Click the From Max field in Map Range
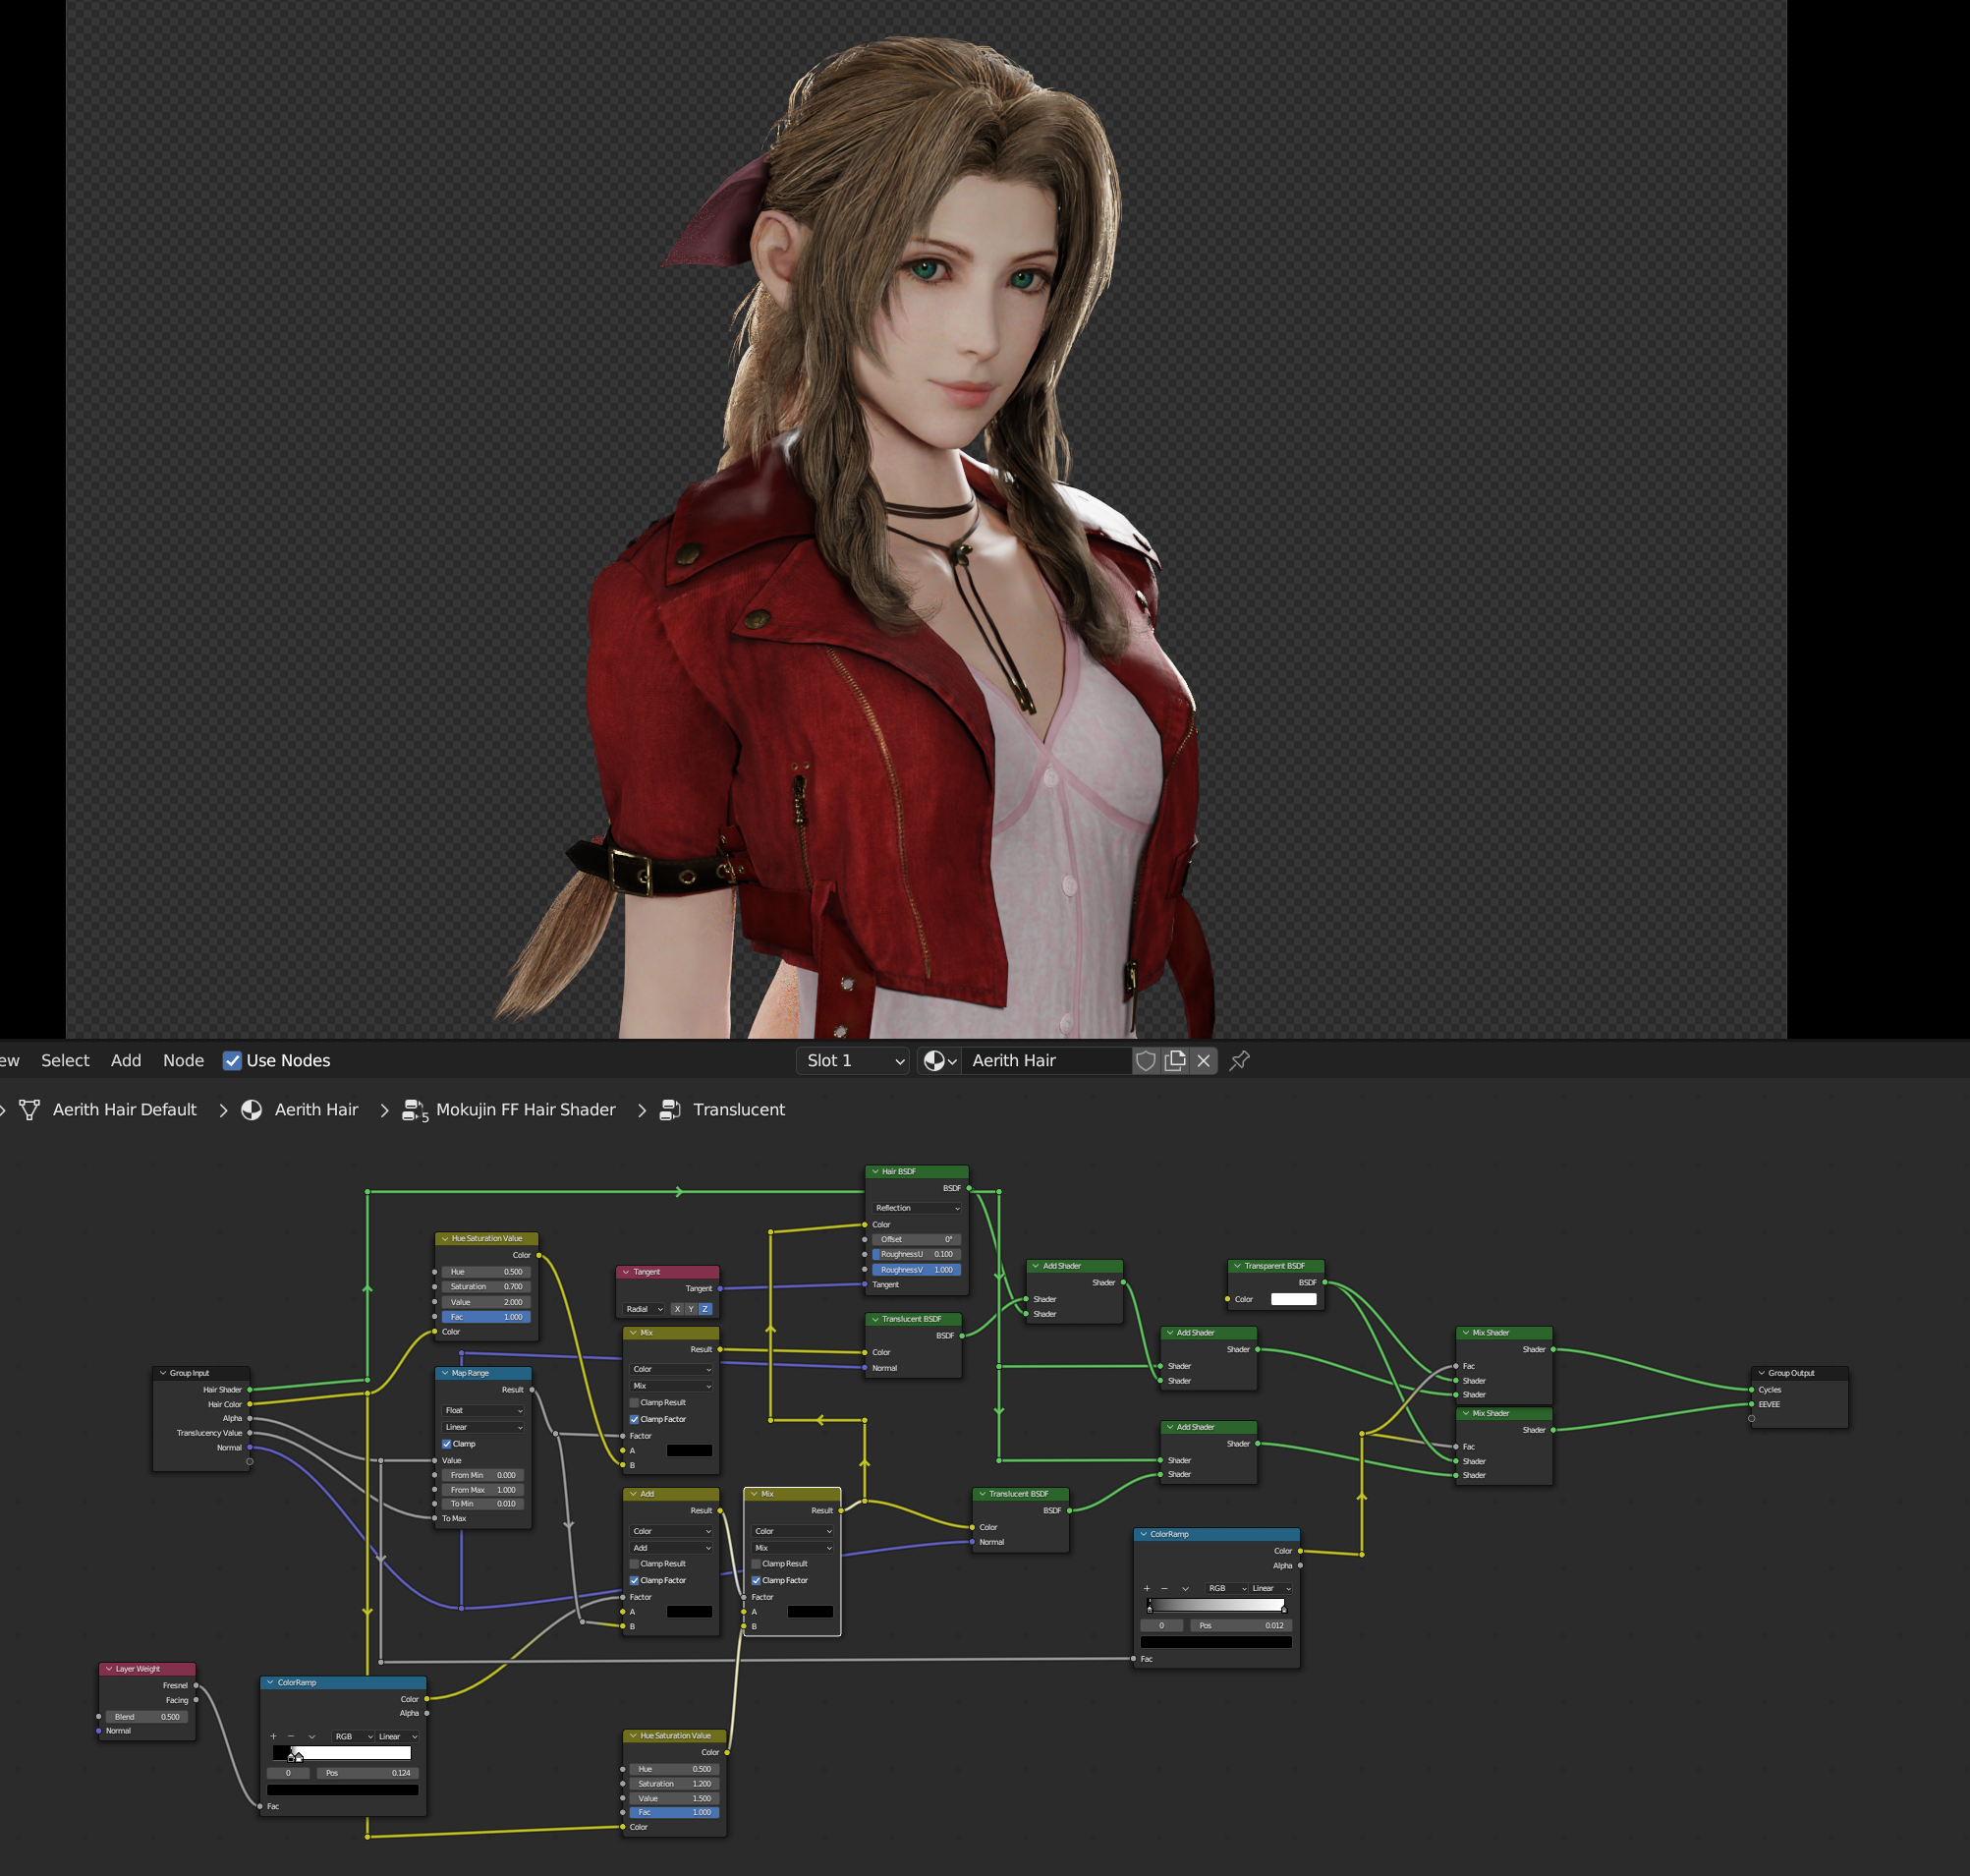Viewport: 1970px width, 1876px height. click(484, 1490)
